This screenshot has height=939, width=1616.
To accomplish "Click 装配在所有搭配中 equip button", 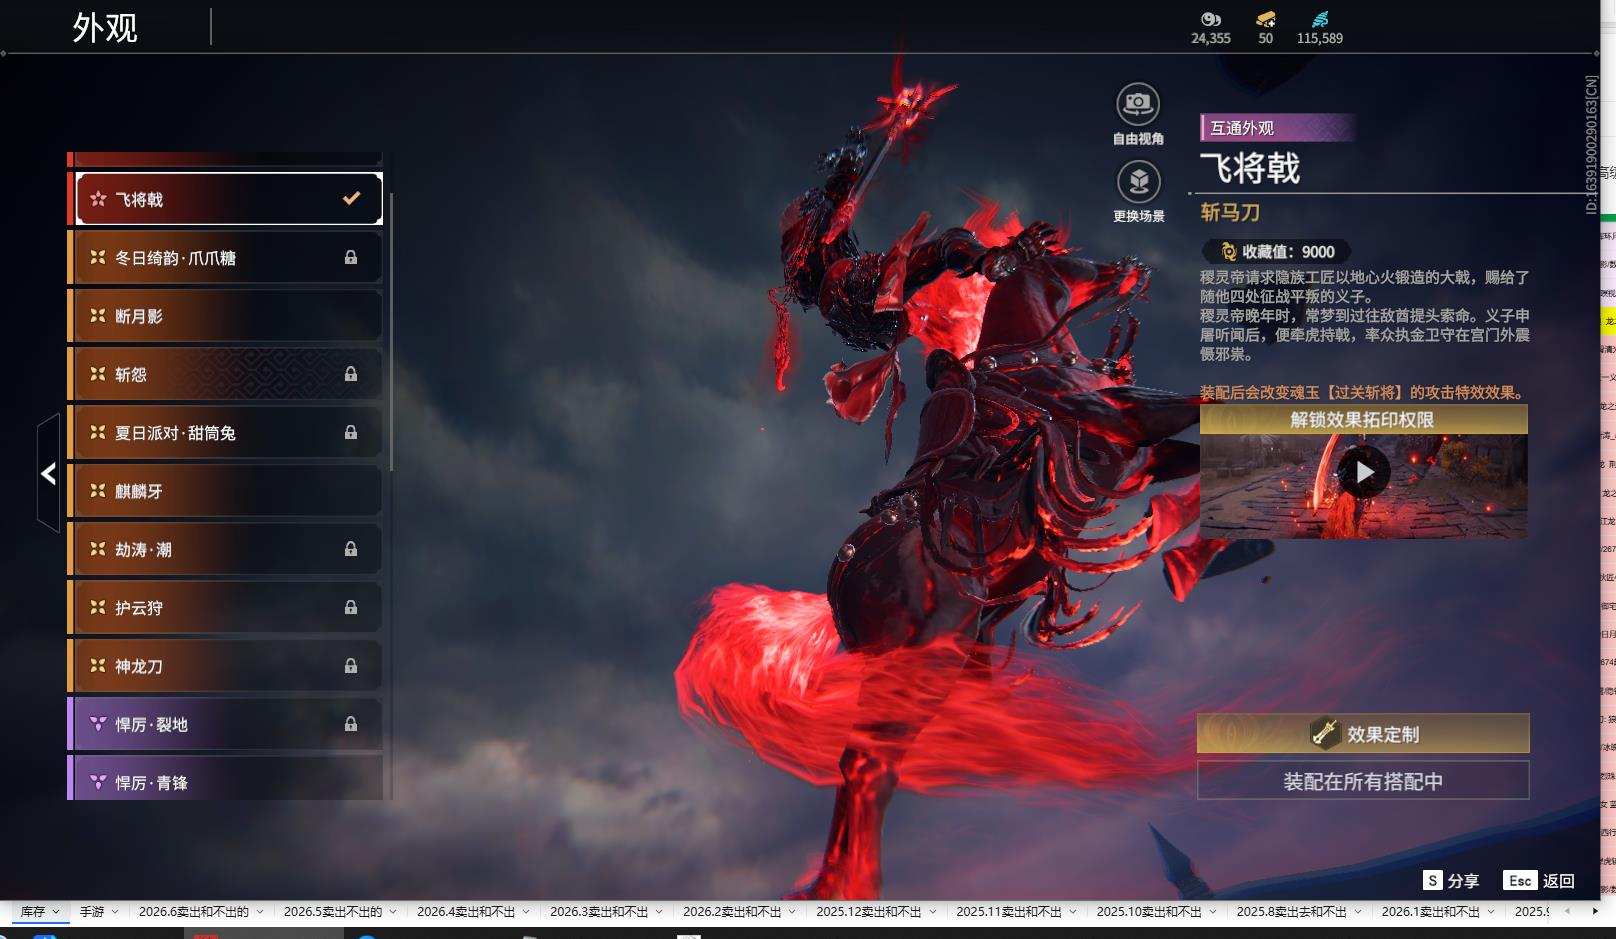I will pos(1363,781).
